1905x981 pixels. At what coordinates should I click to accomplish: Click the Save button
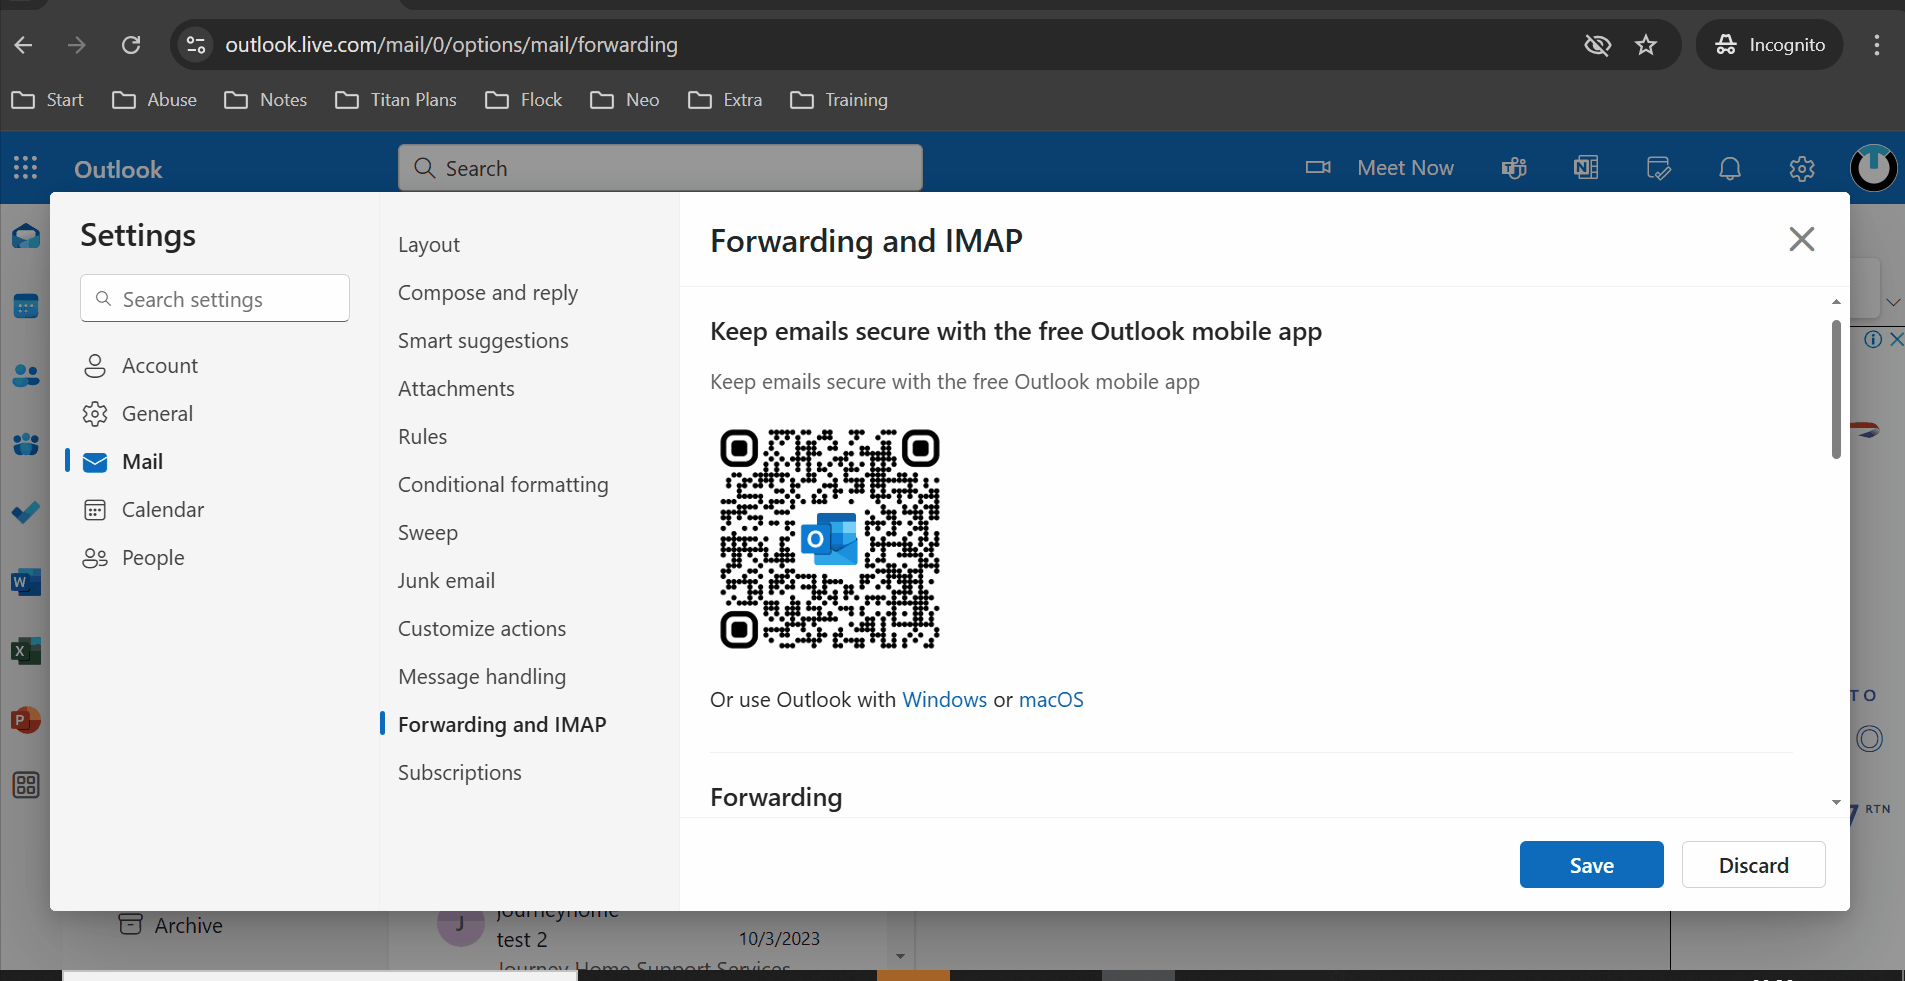tap(1592, 865)
